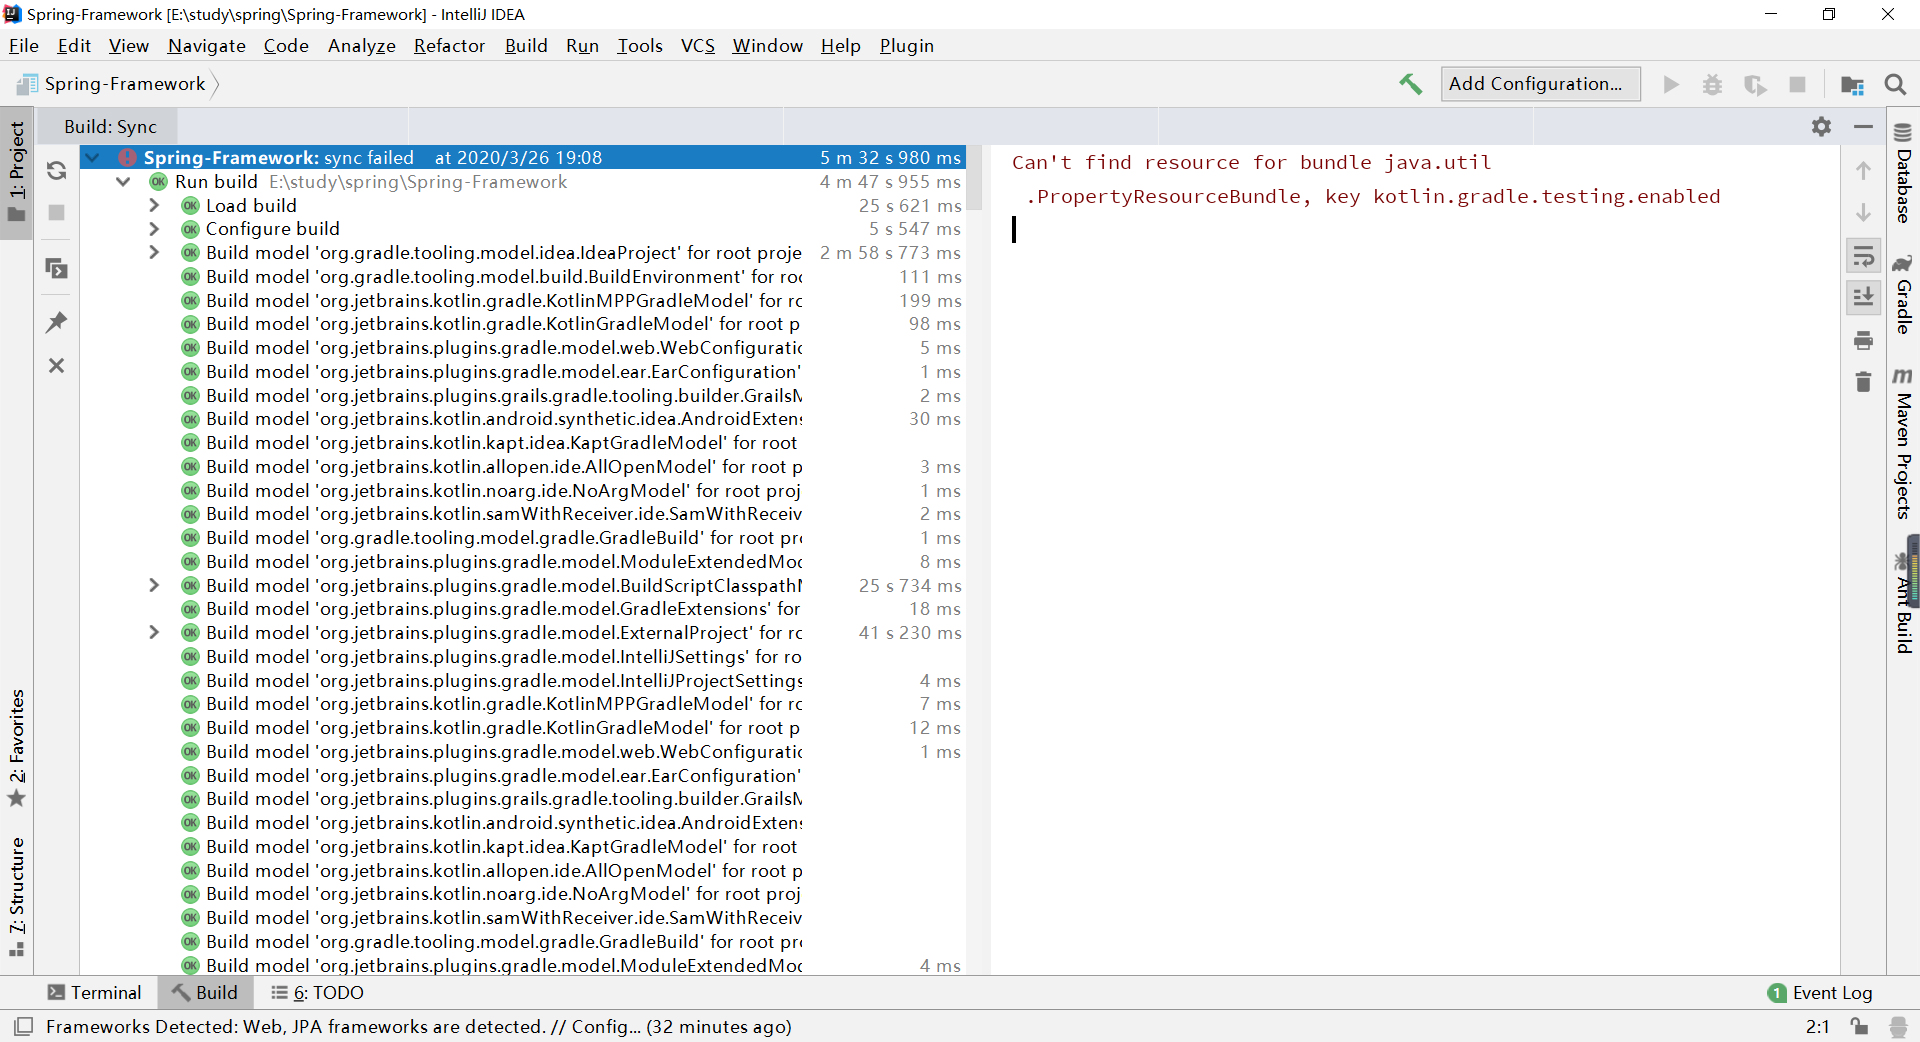Open the 1: Project tool window
Viewport: 1920px width, 1042px height.
tap(17, 172)
